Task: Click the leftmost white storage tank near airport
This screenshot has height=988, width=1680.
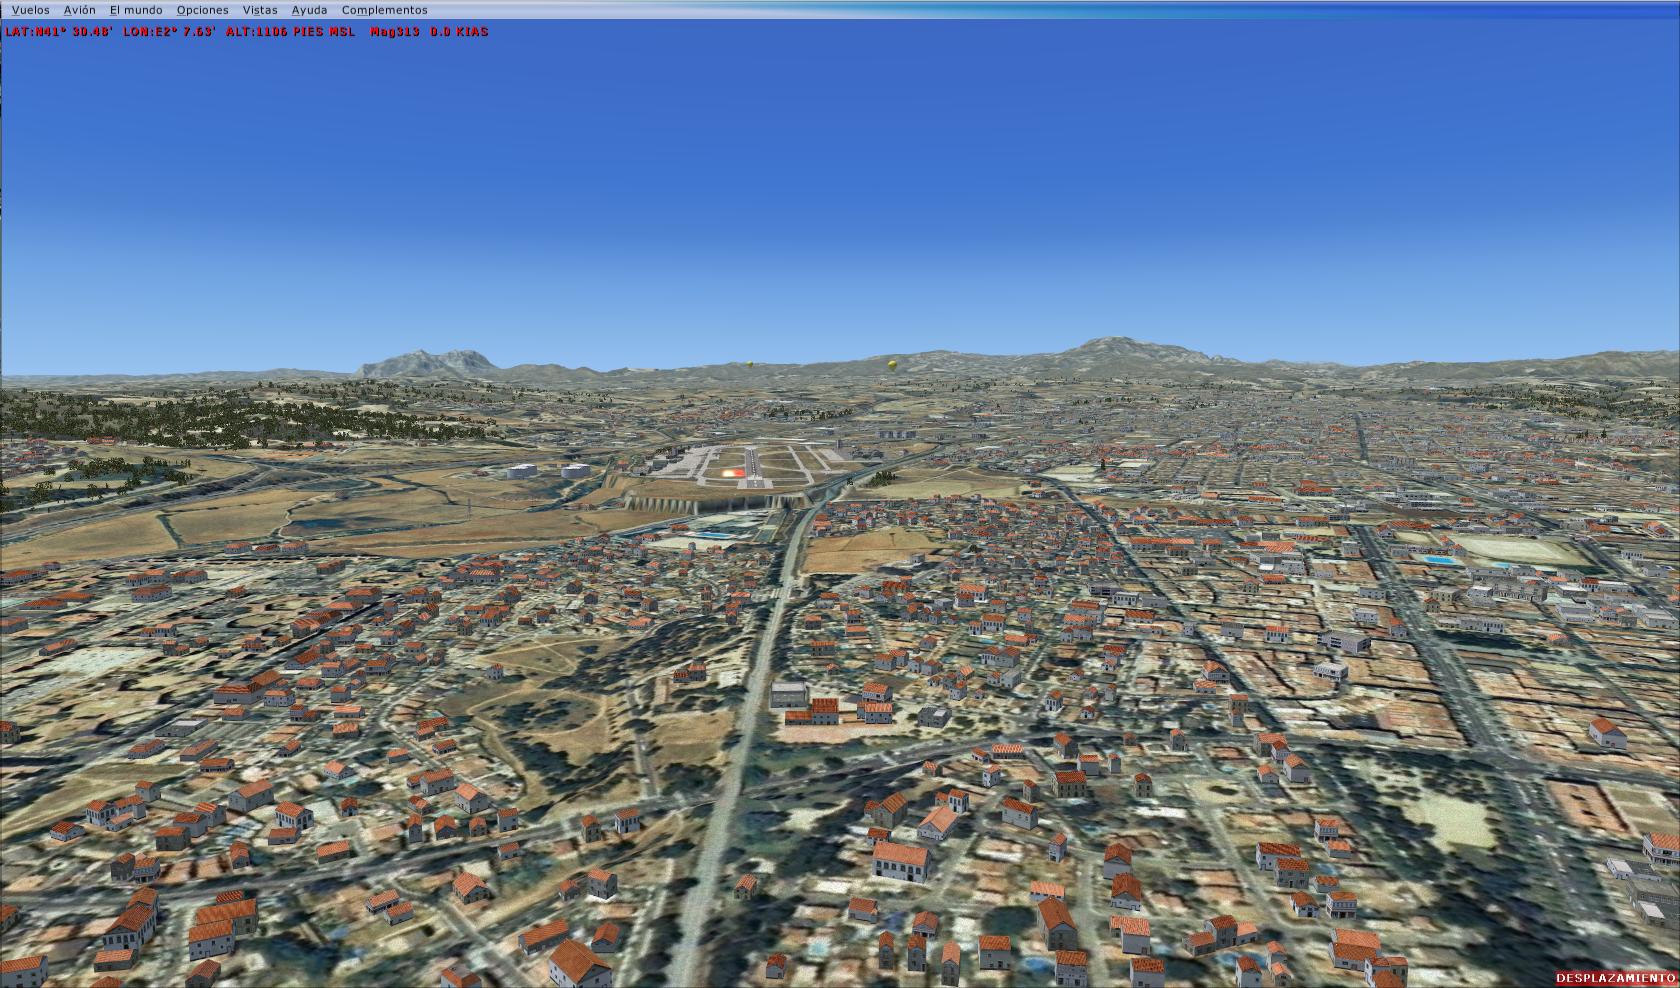Action: (522, 470)
